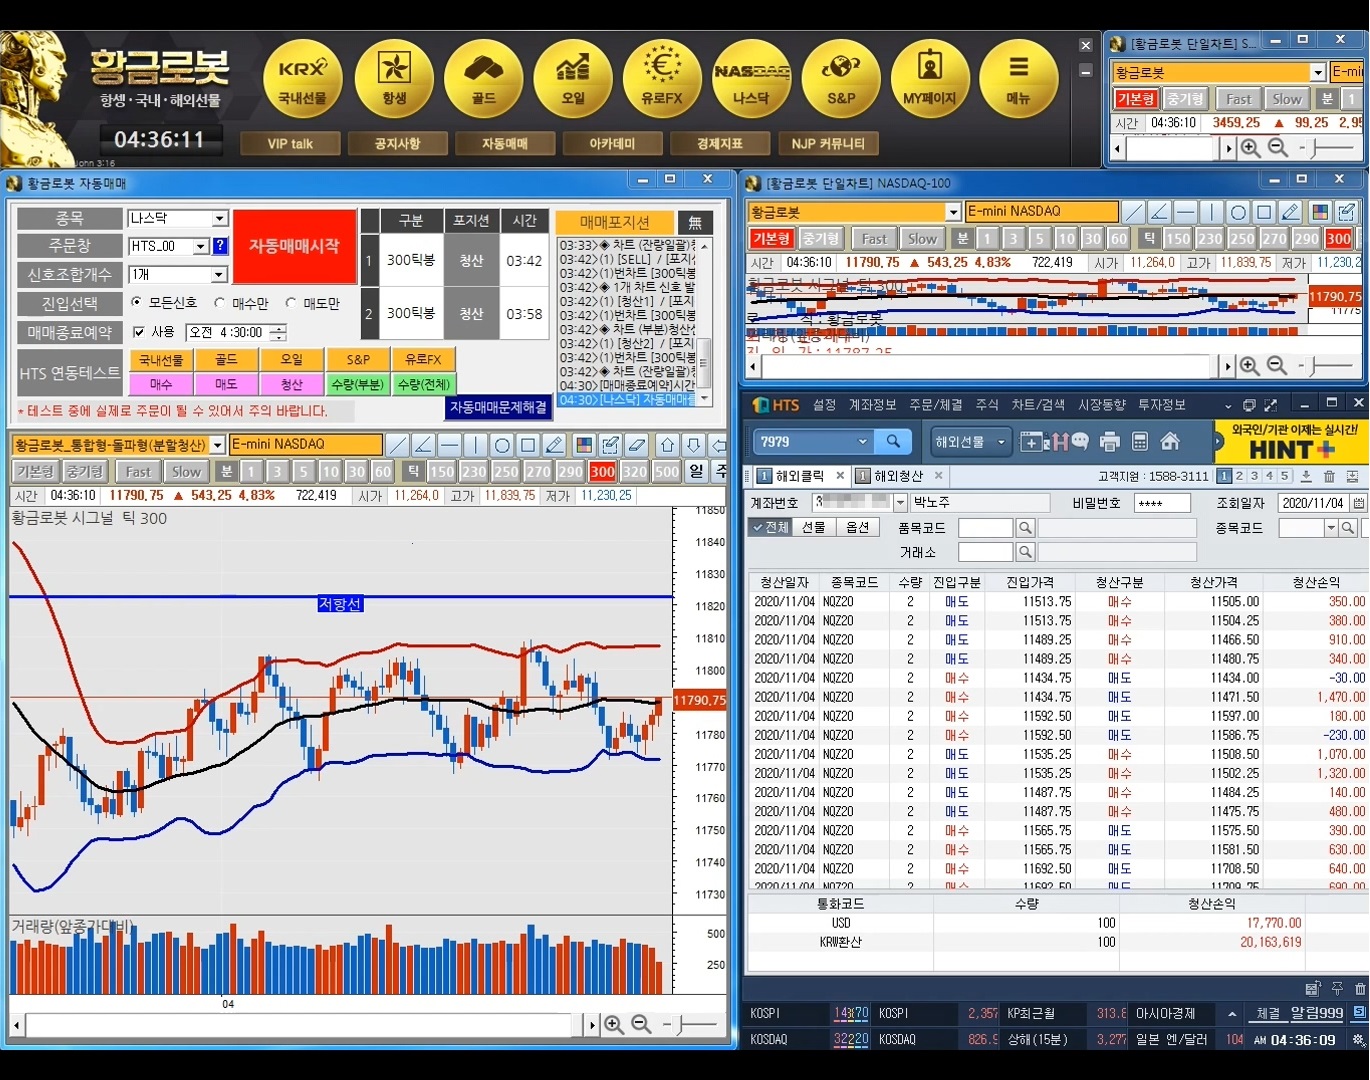This screenshot has height=1080, width=1370.
Task: Zoom out on the main chart
Action: 641,1025
